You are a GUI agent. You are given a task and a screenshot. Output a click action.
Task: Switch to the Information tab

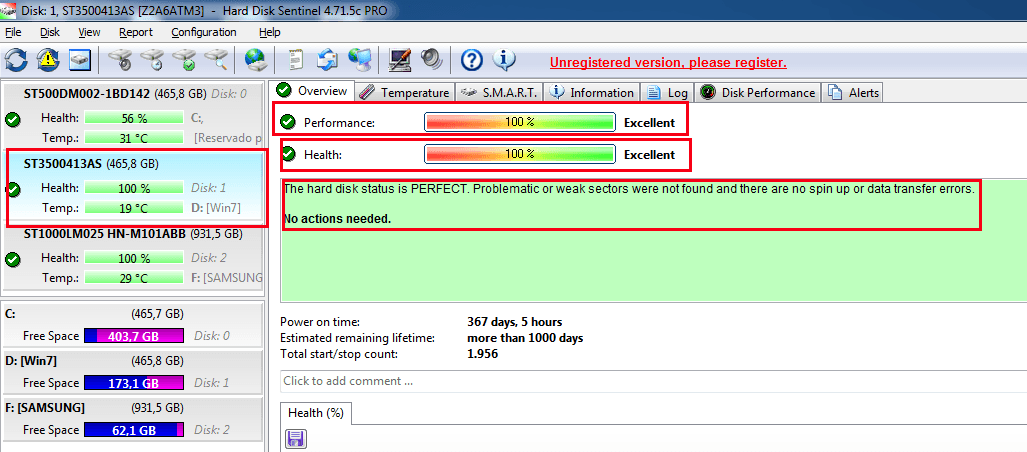point(593,93)
